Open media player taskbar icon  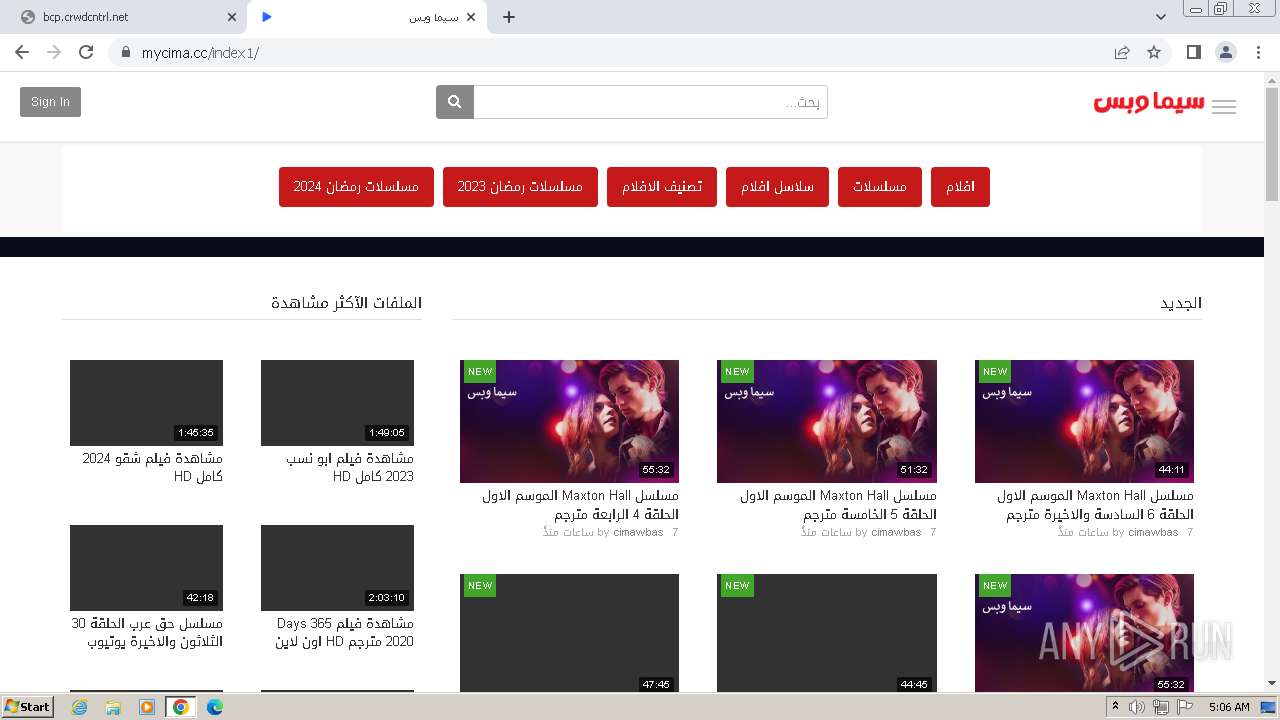(x=147, y=707)
